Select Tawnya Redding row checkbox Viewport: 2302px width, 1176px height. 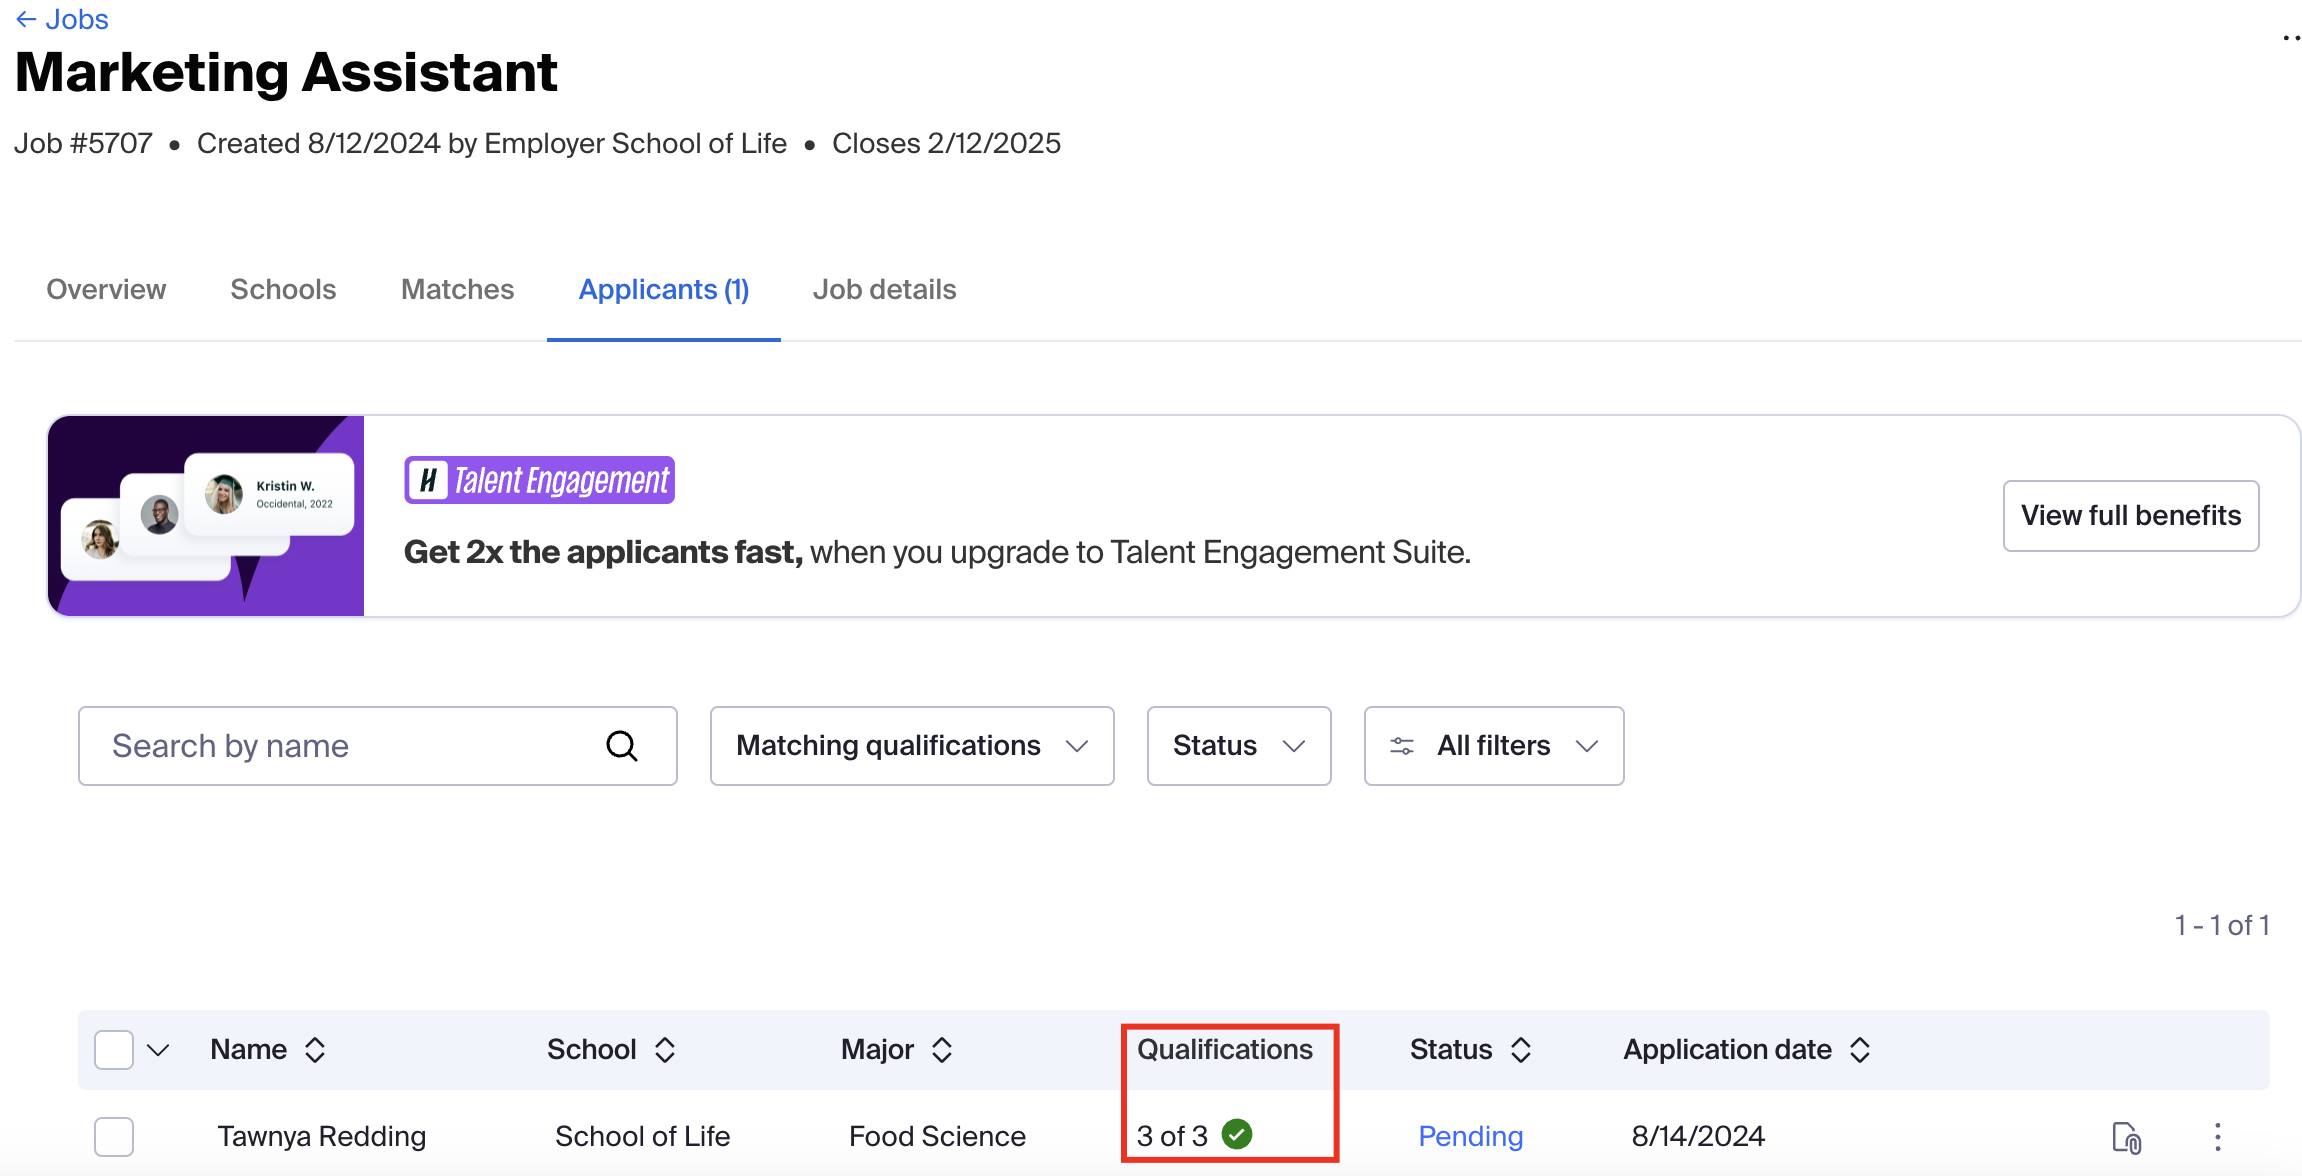coord(114,1137)
